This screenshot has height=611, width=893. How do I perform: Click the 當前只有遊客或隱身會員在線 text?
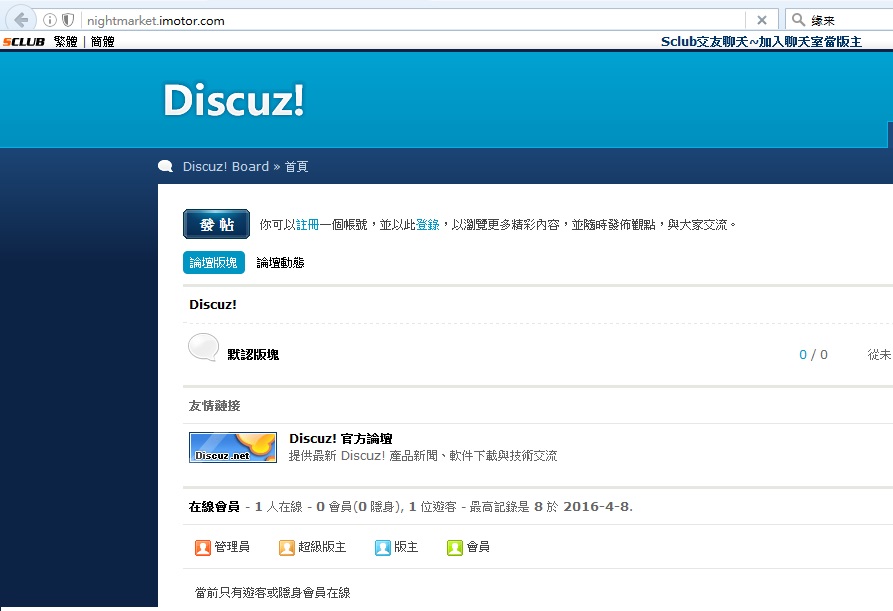point(272,593)
